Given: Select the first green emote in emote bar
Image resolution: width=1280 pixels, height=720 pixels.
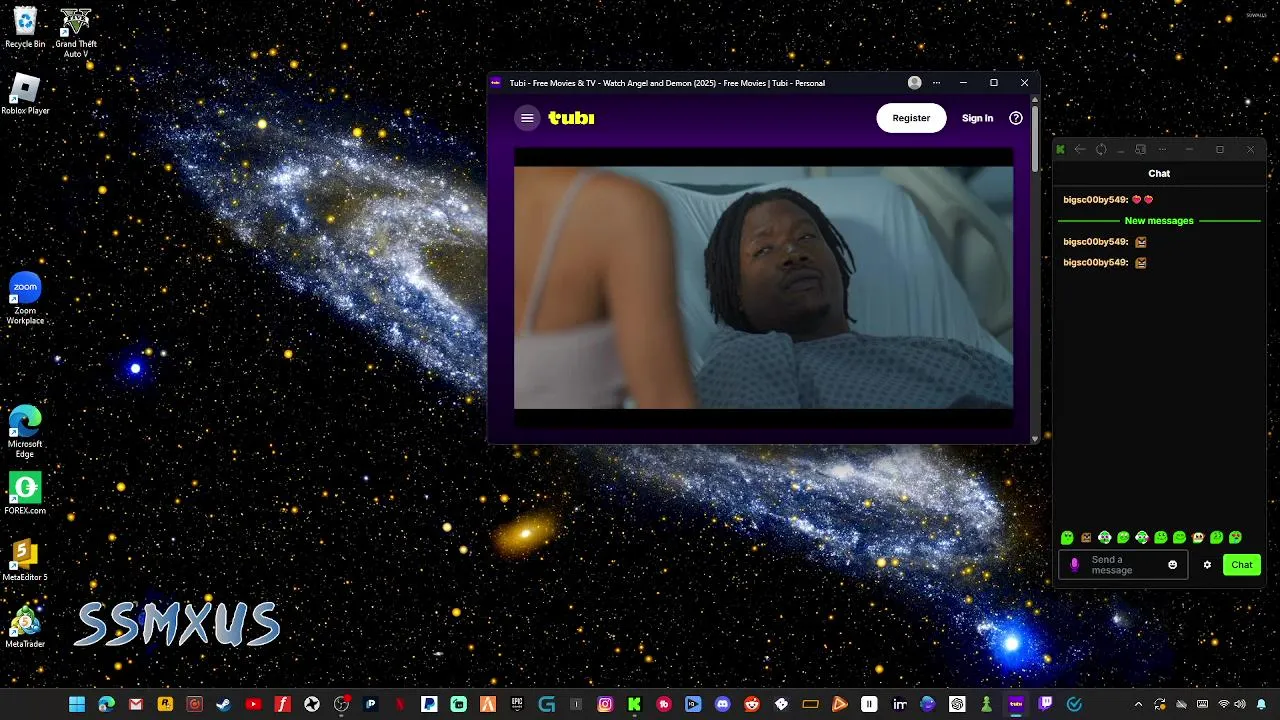Looking at the screenshot, I should click(x=1067, y=538).
